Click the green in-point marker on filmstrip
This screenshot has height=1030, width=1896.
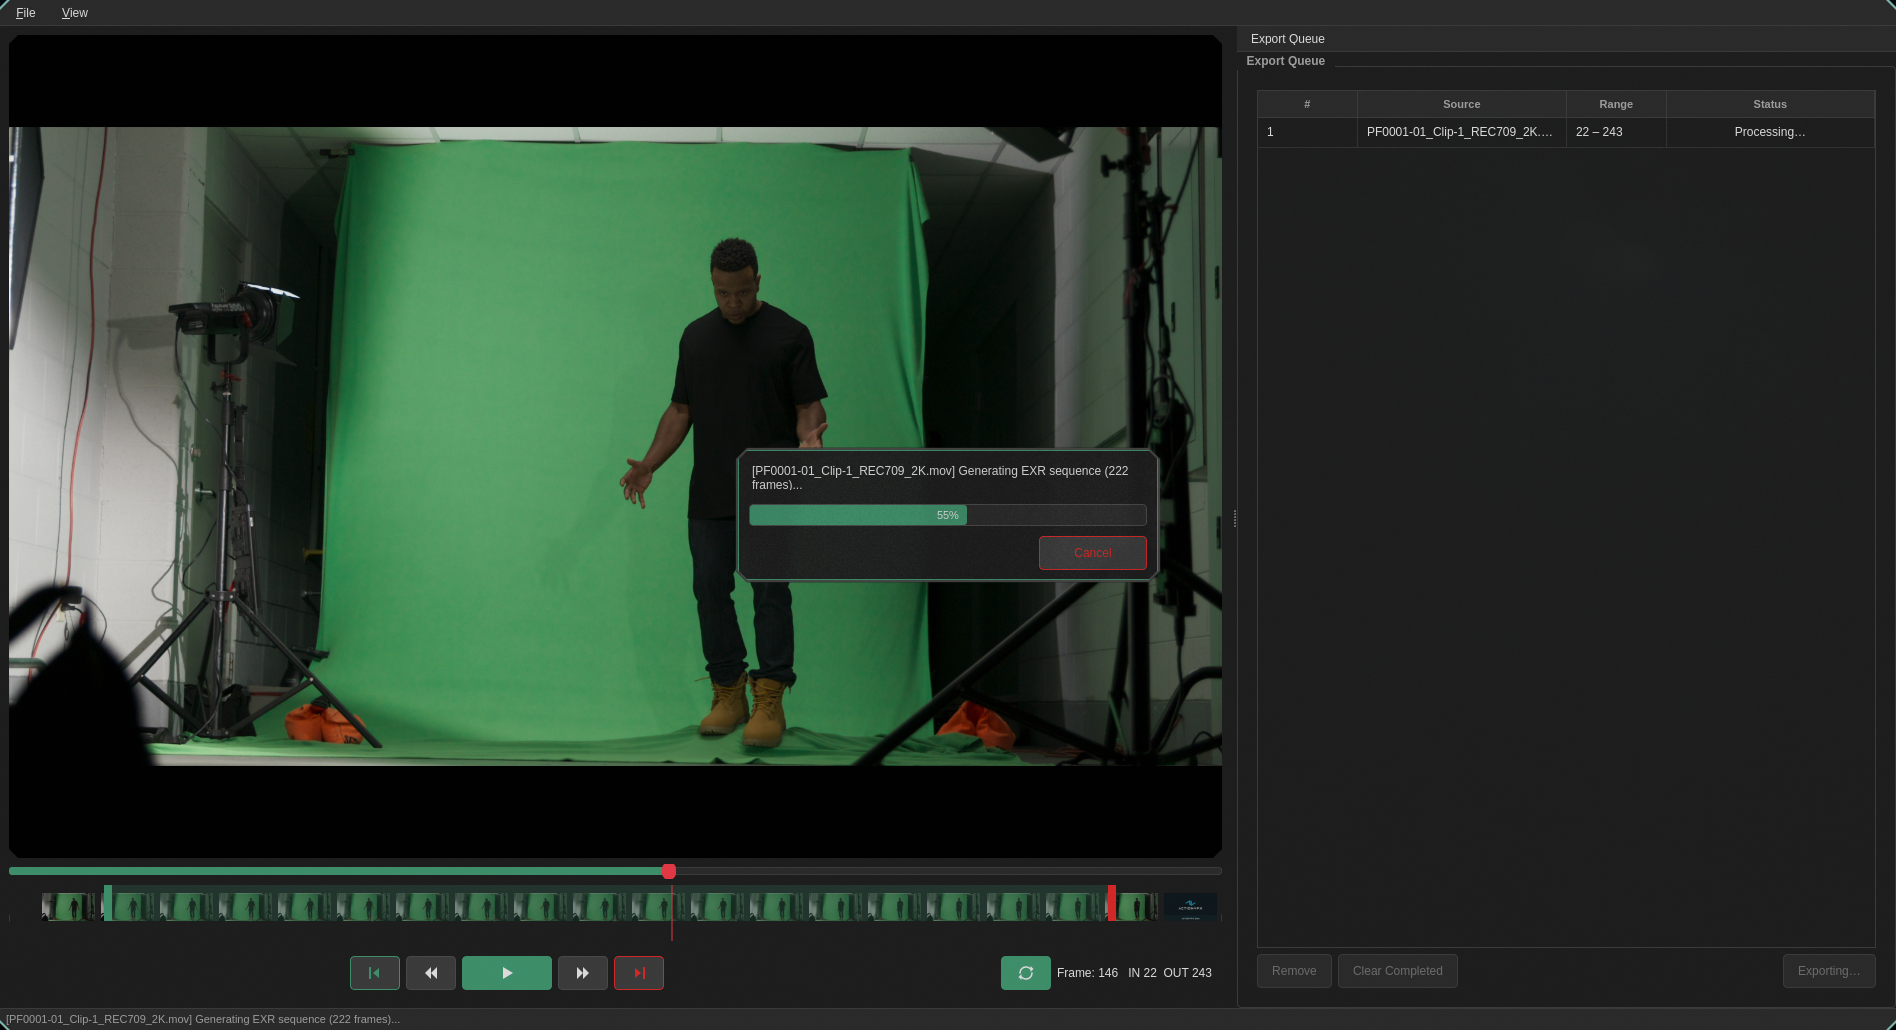coord(108,903)
